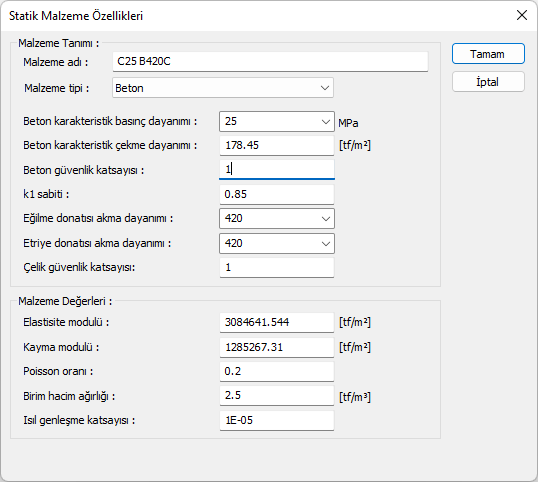
Task: Cancel using the İptal button
Action: (488, 82)
